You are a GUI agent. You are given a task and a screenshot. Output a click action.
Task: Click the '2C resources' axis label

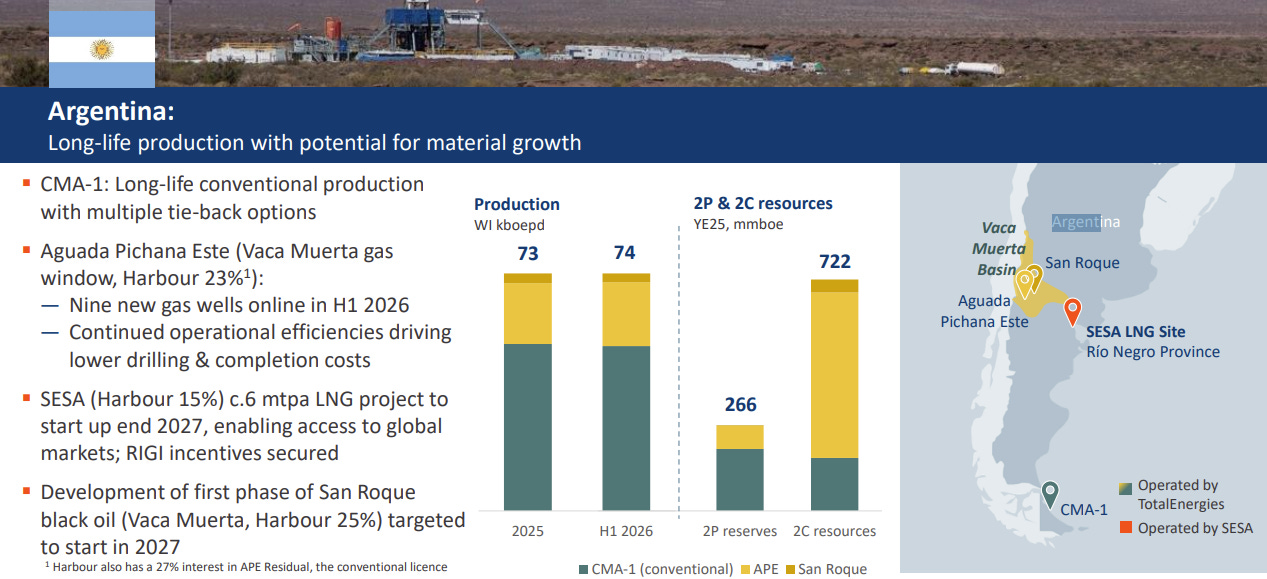[x=834, y=531]
